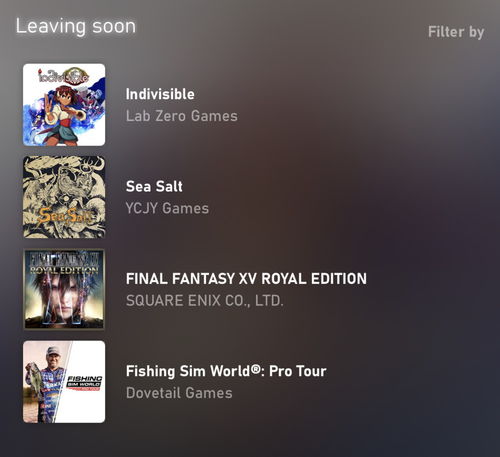The width and height of the screenshot is (500, 457).
Task: Click the Leaving soon heading
Action: click(x=76, y=27)
